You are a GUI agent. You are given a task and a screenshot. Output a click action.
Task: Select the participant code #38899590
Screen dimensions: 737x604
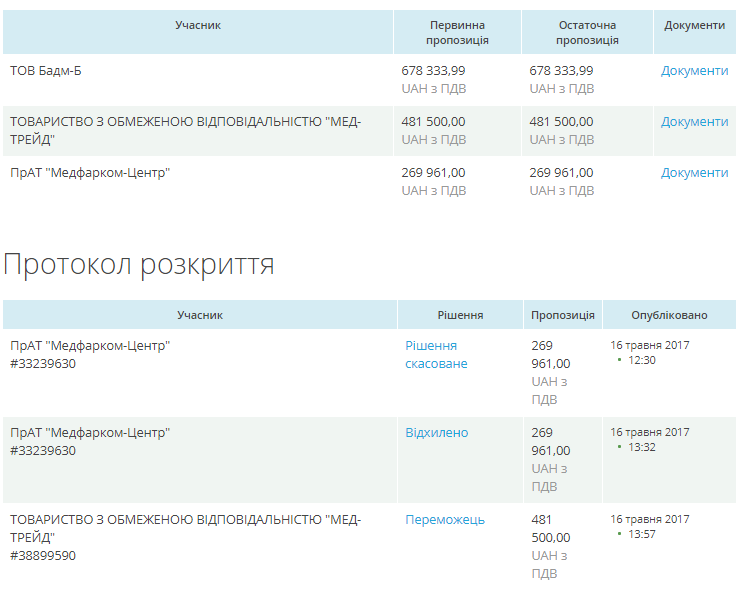coord(43,555)
